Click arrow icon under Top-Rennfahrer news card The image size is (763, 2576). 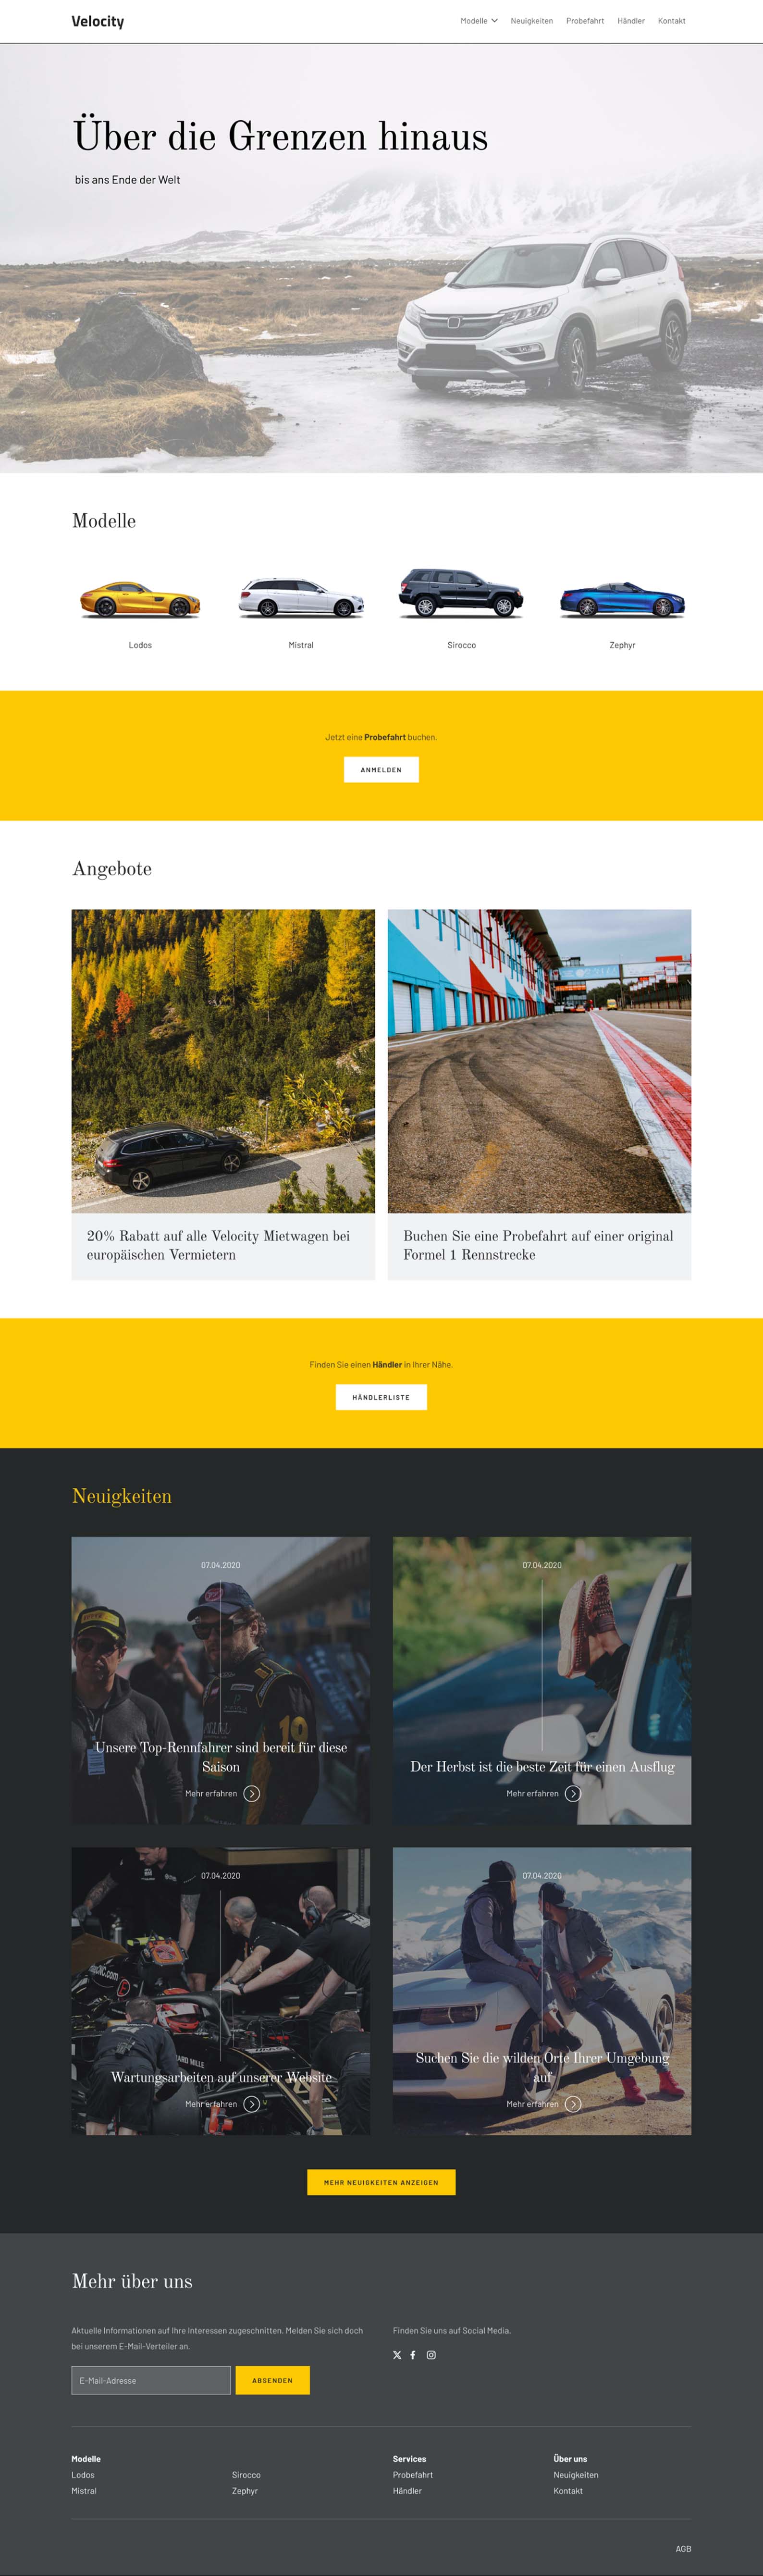click(252, 1794)
